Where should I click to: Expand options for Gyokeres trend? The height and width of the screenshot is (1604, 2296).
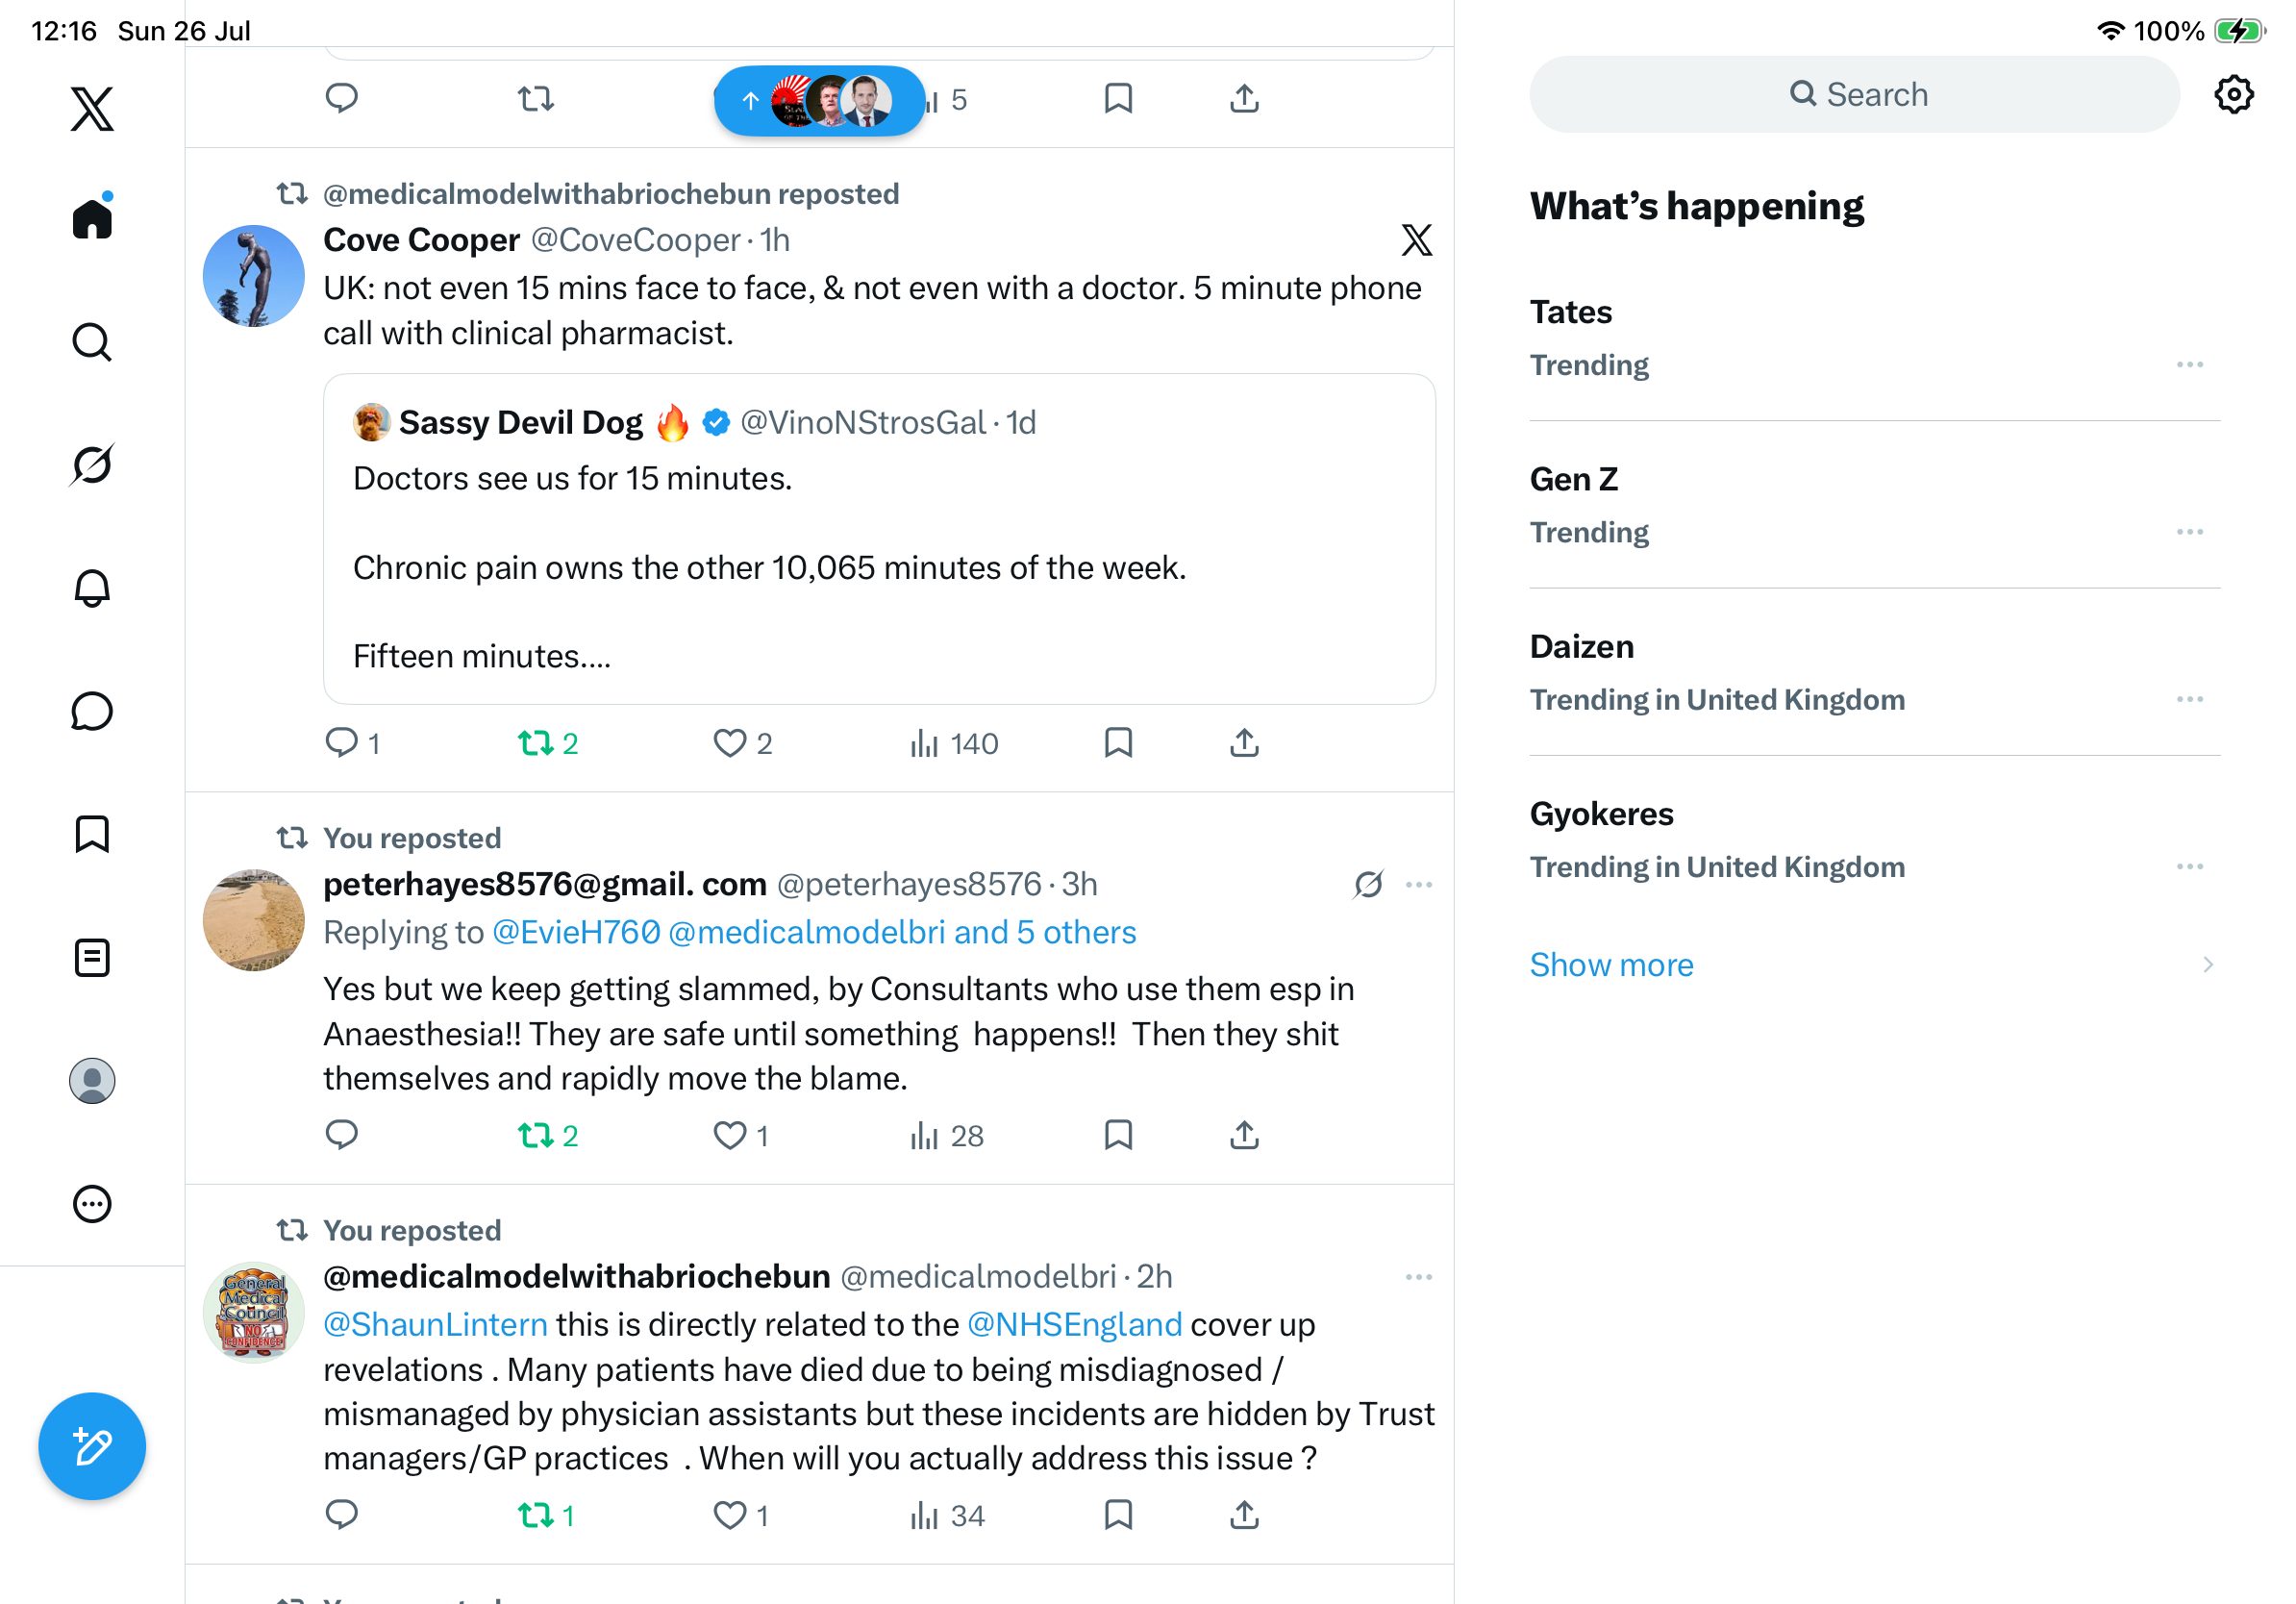[2189, 867]
